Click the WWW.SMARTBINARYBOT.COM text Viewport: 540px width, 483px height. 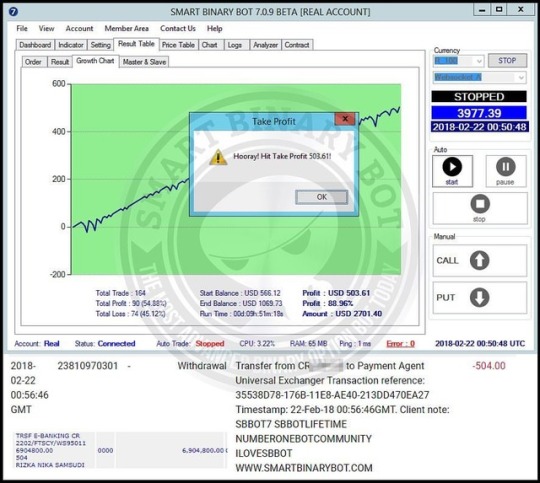coord(304,468)
